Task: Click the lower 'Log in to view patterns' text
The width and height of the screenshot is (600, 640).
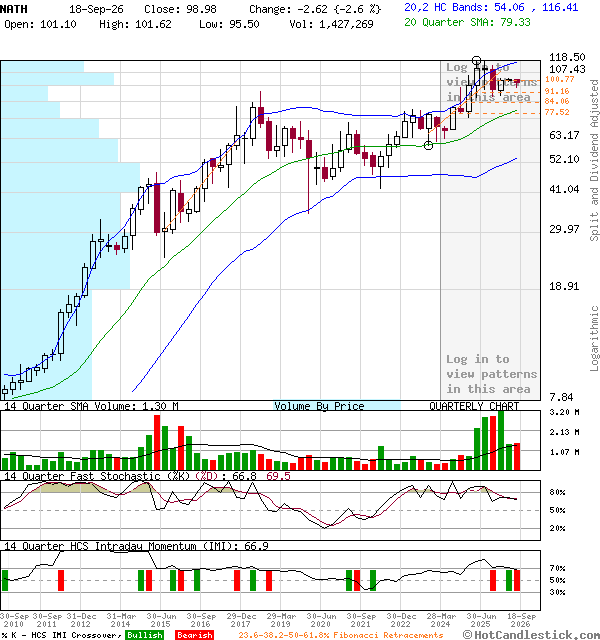Action: pos(491,374)
